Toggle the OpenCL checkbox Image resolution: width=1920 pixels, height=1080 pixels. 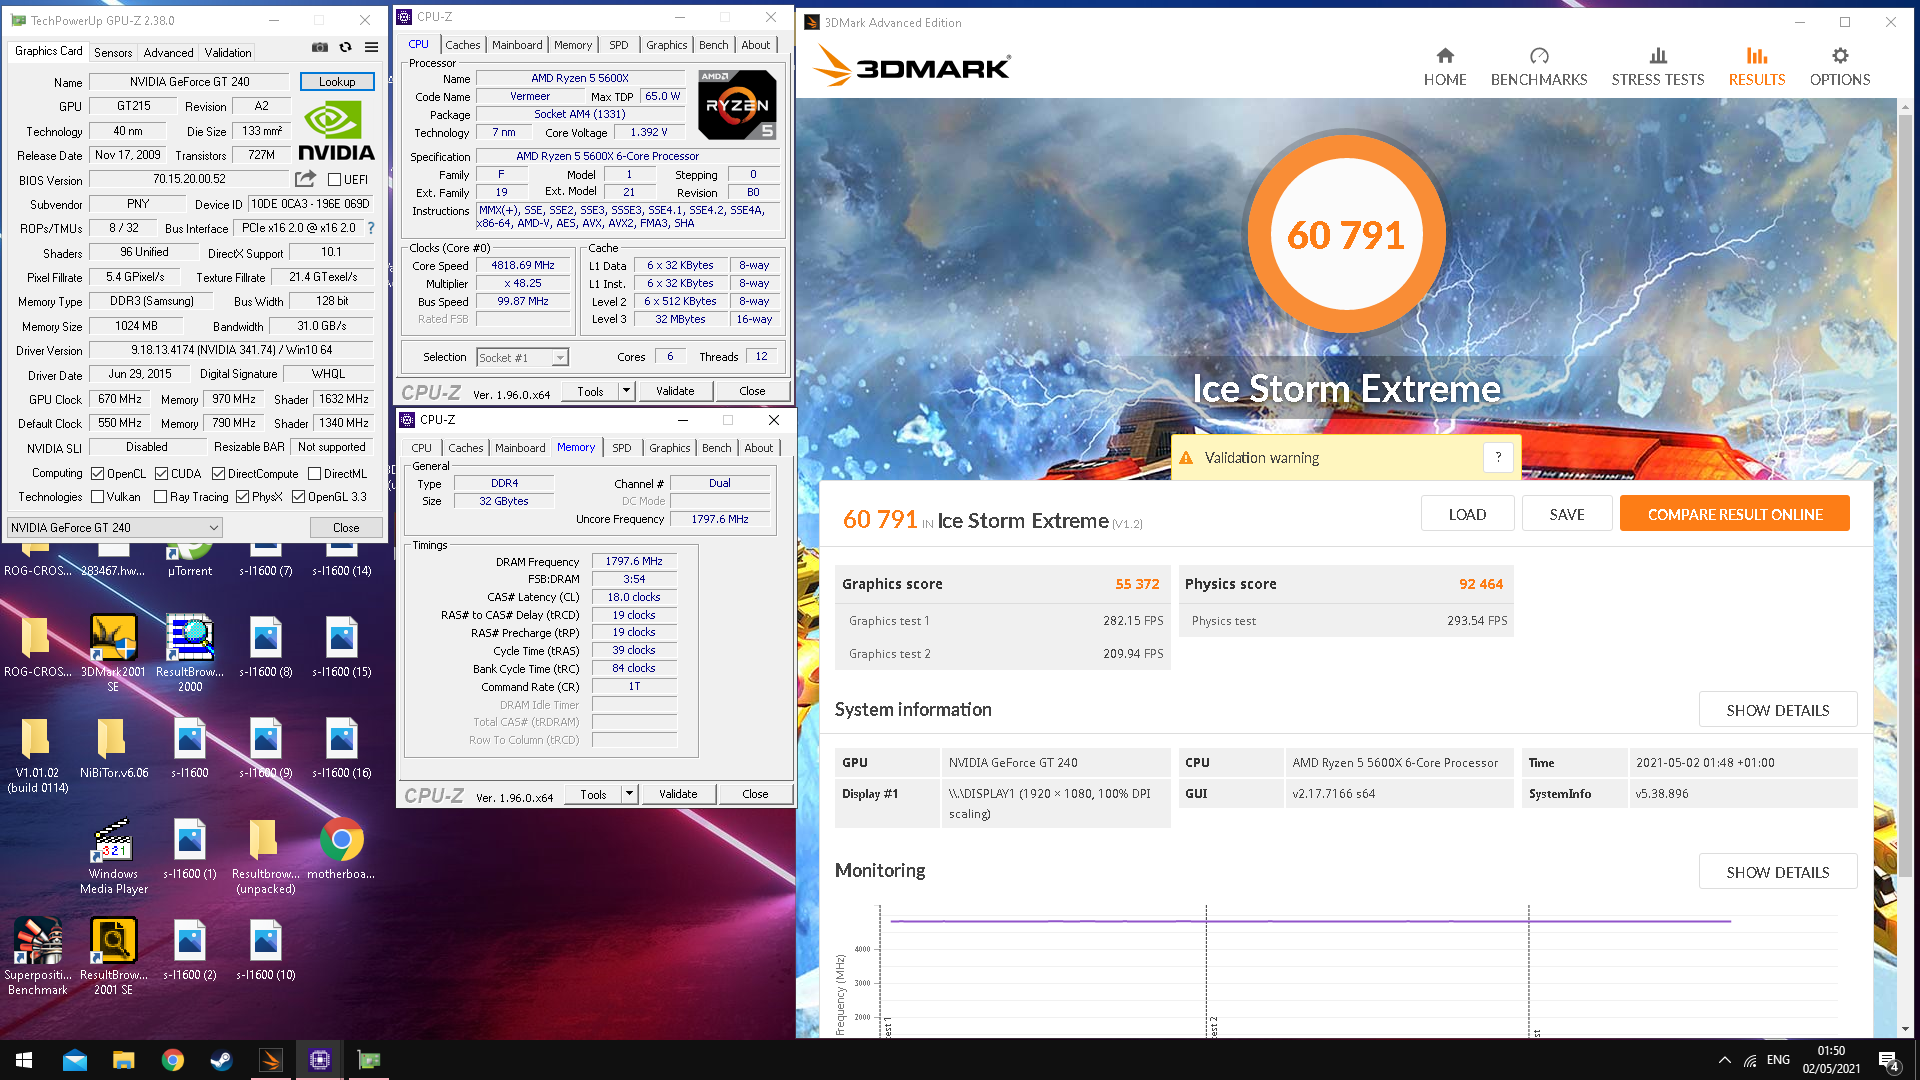pyautogui.click(x=97, y=474)
